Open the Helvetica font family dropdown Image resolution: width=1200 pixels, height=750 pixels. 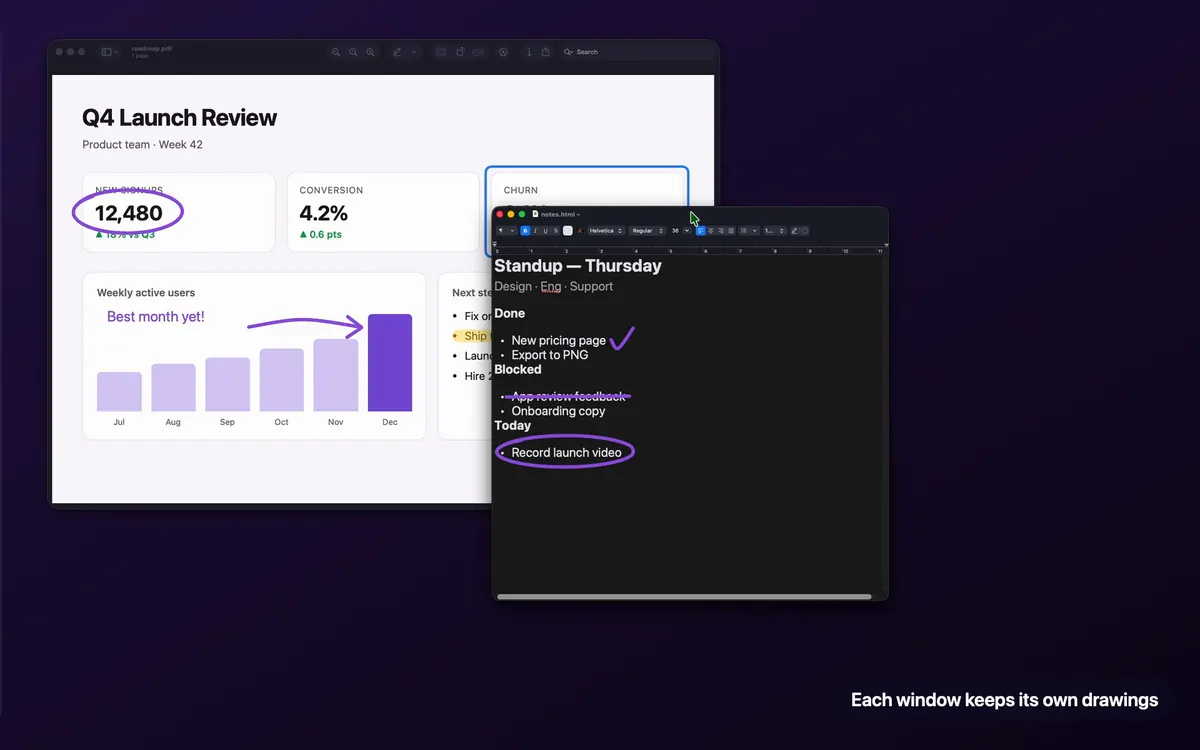(x=605, y=231)
